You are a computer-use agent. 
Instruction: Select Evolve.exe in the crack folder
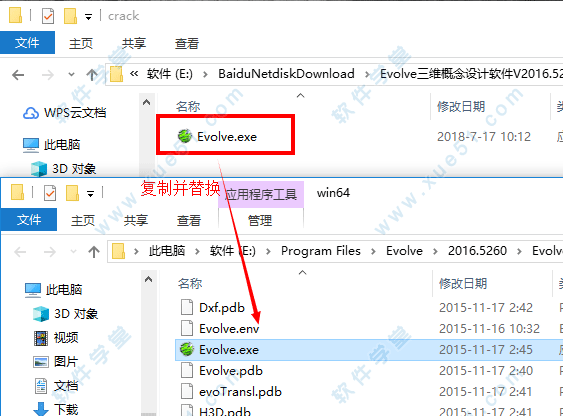pos(218,136)
